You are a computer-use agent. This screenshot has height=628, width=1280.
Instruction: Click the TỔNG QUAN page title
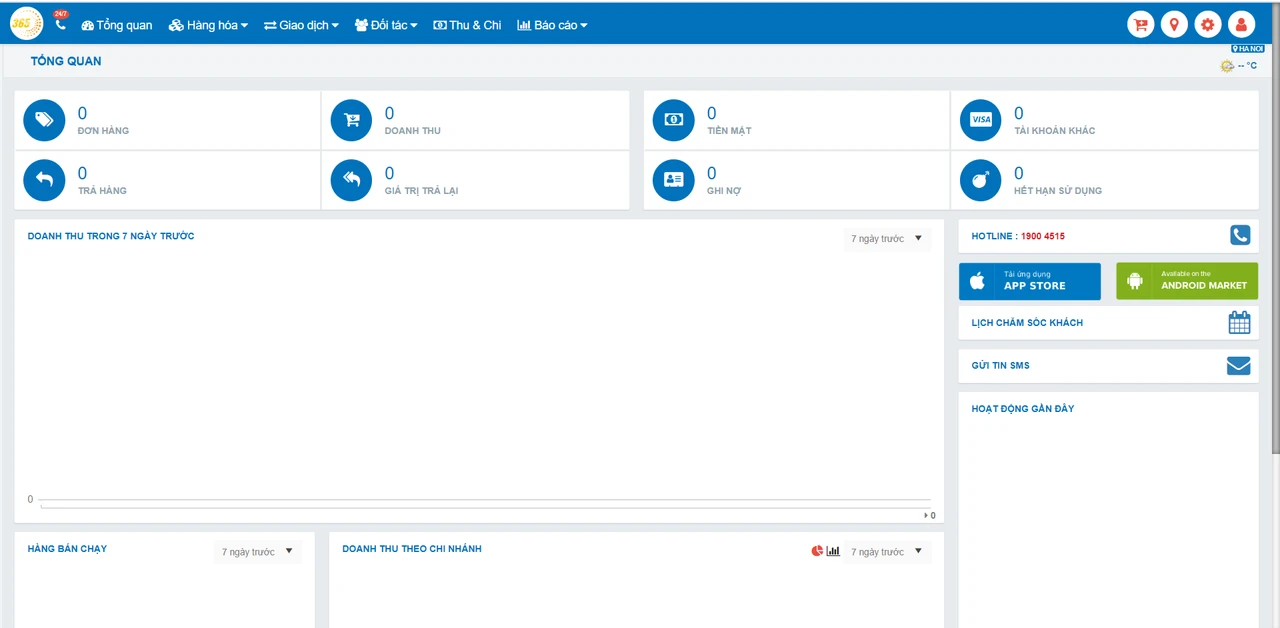pos(66,61)
